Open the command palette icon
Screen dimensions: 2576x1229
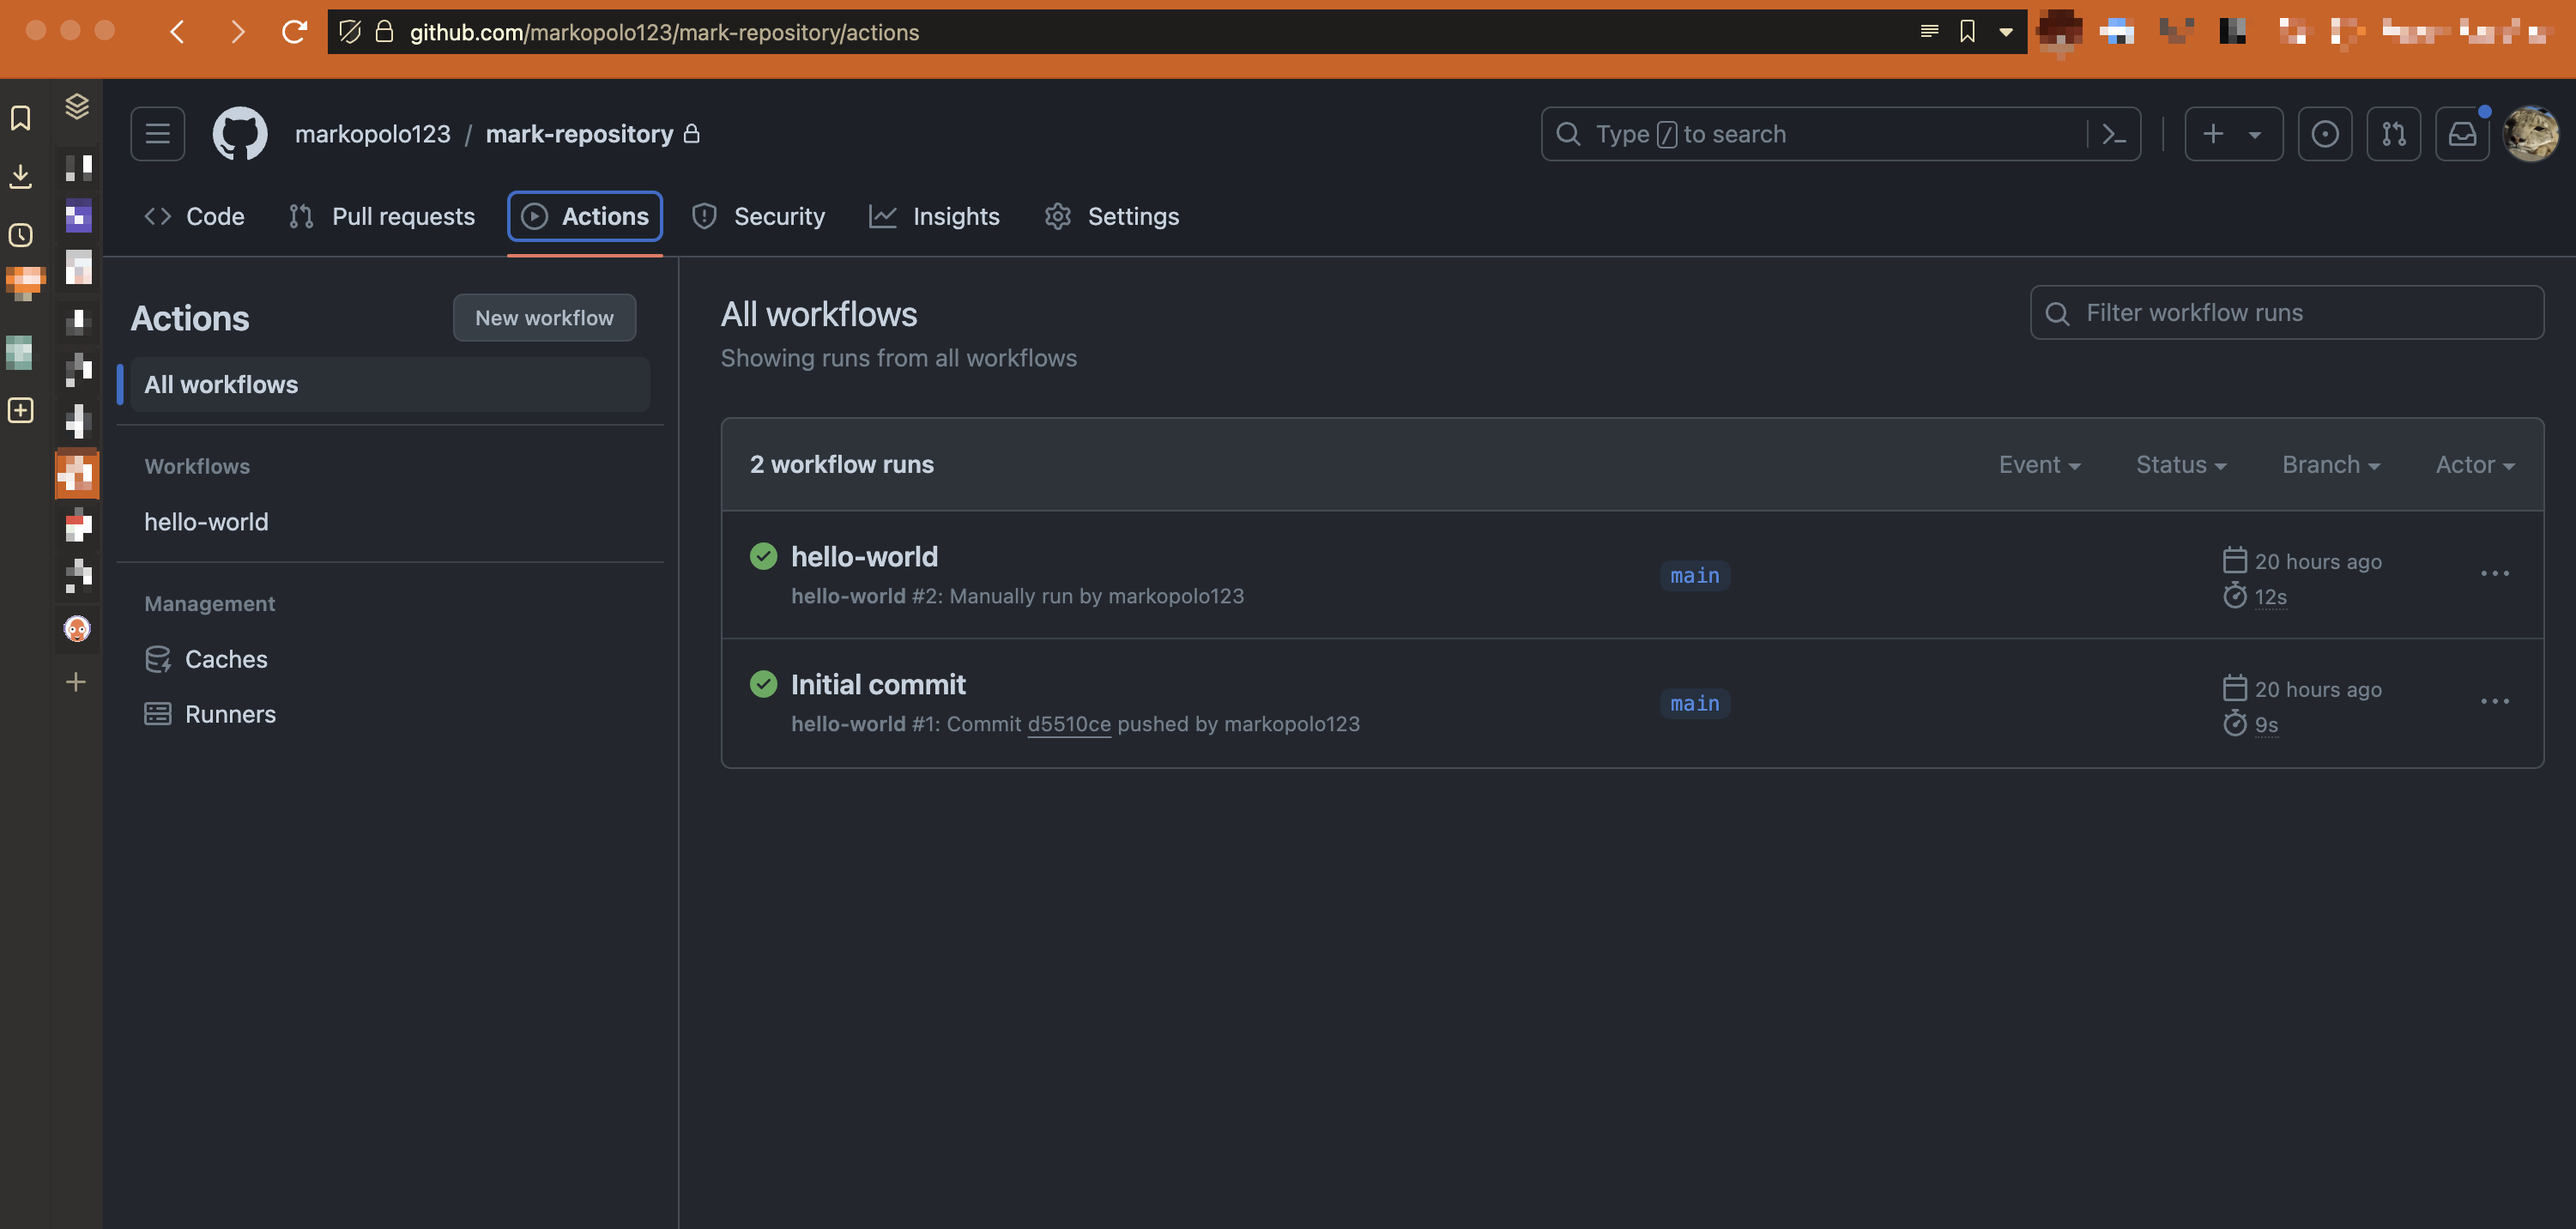pyautogui.click(x=2113, y=134)
